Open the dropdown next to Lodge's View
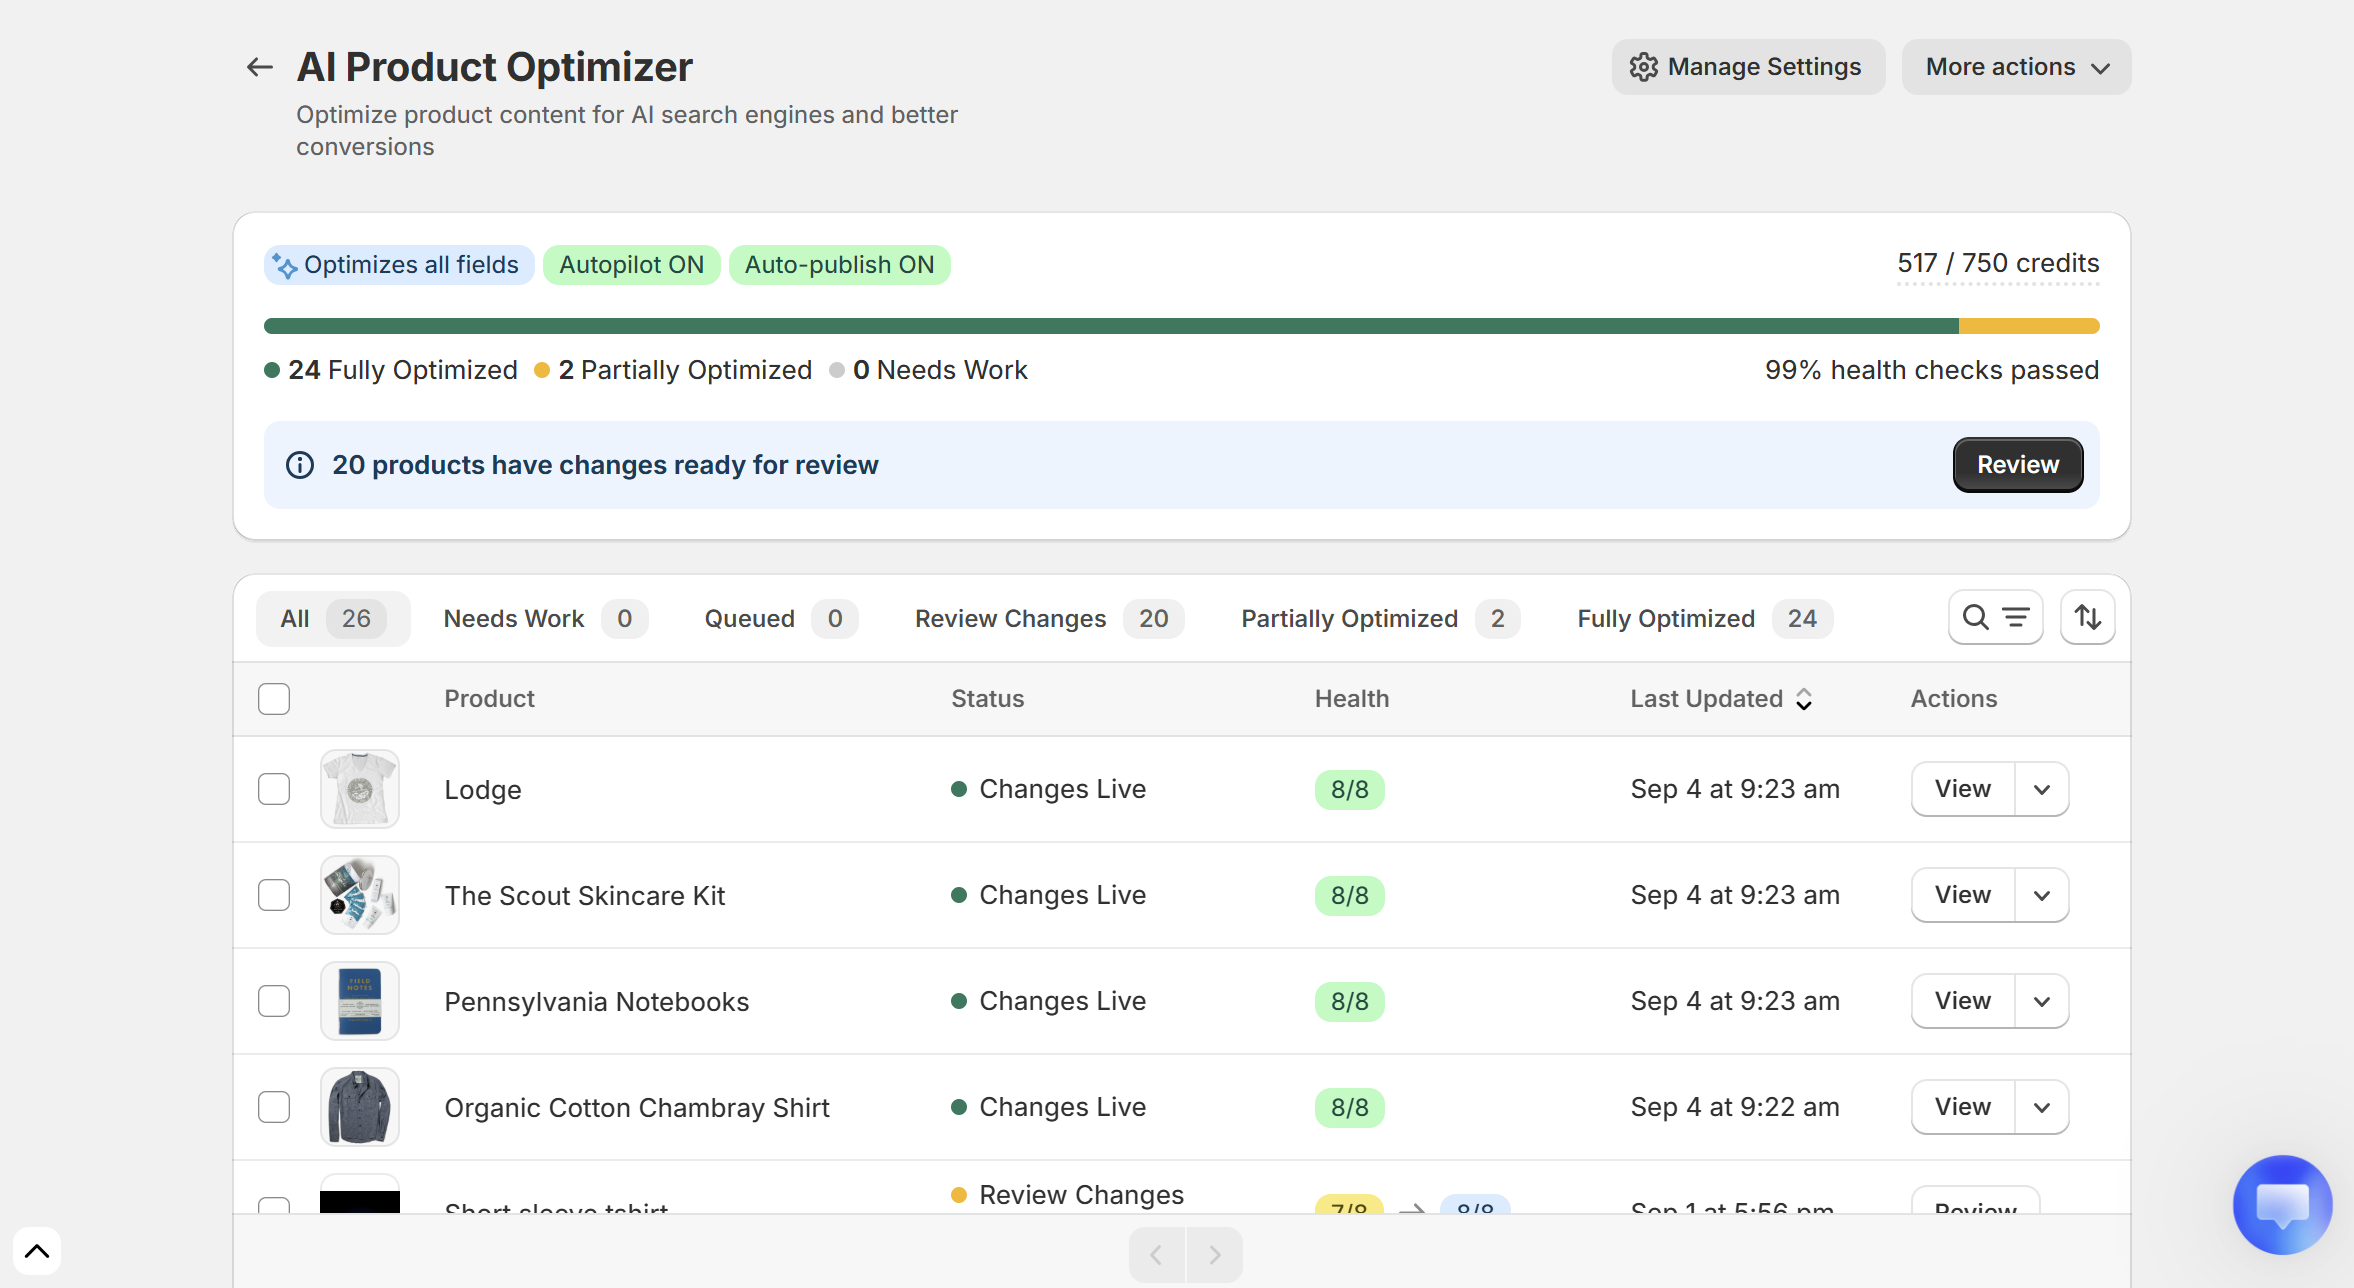Screen dimensions: 2354x1288 coord(2042,789)
